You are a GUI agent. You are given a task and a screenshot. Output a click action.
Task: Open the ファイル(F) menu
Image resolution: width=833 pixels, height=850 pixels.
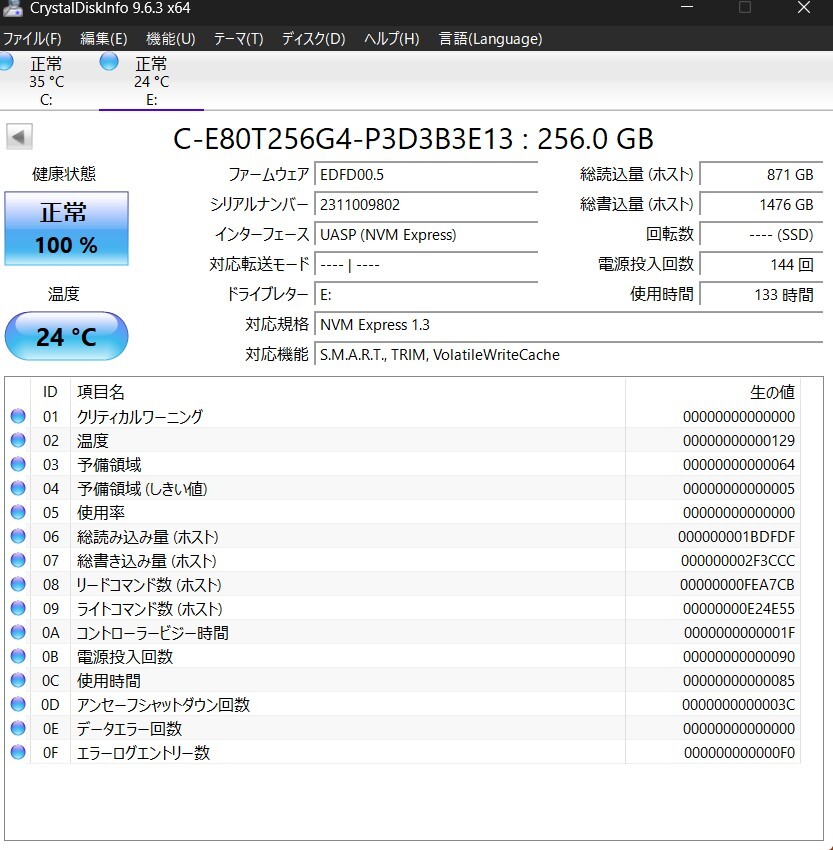pos(32,39)
